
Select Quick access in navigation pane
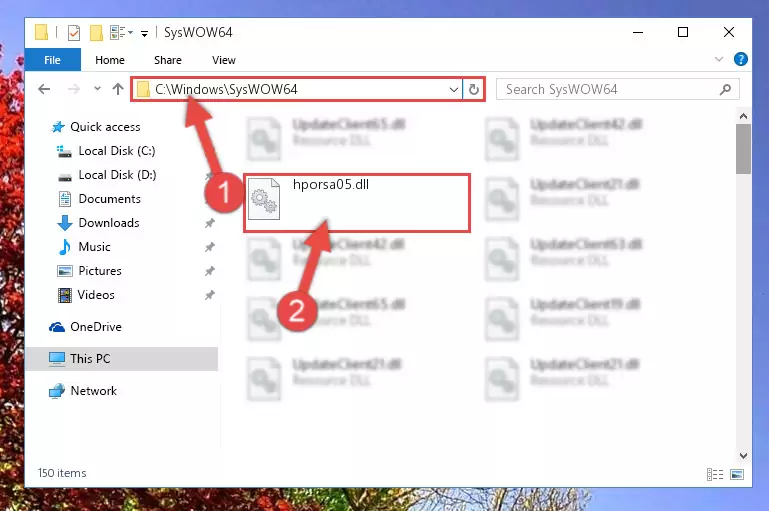click(x=105, y=127)
